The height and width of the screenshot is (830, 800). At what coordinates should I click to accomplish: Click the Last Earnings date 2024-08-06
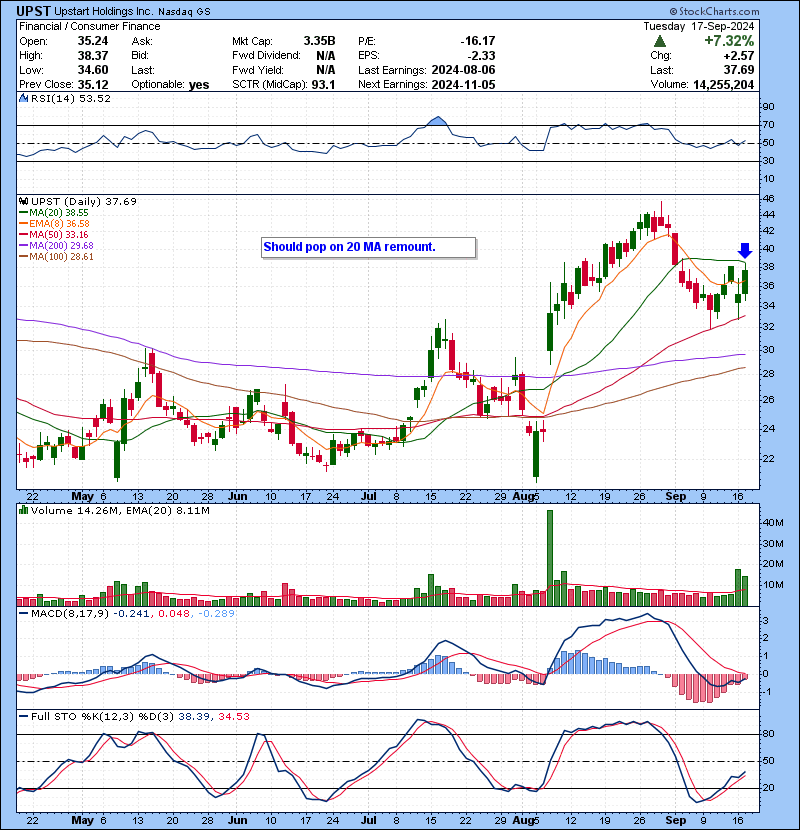[x=463, y=70]
